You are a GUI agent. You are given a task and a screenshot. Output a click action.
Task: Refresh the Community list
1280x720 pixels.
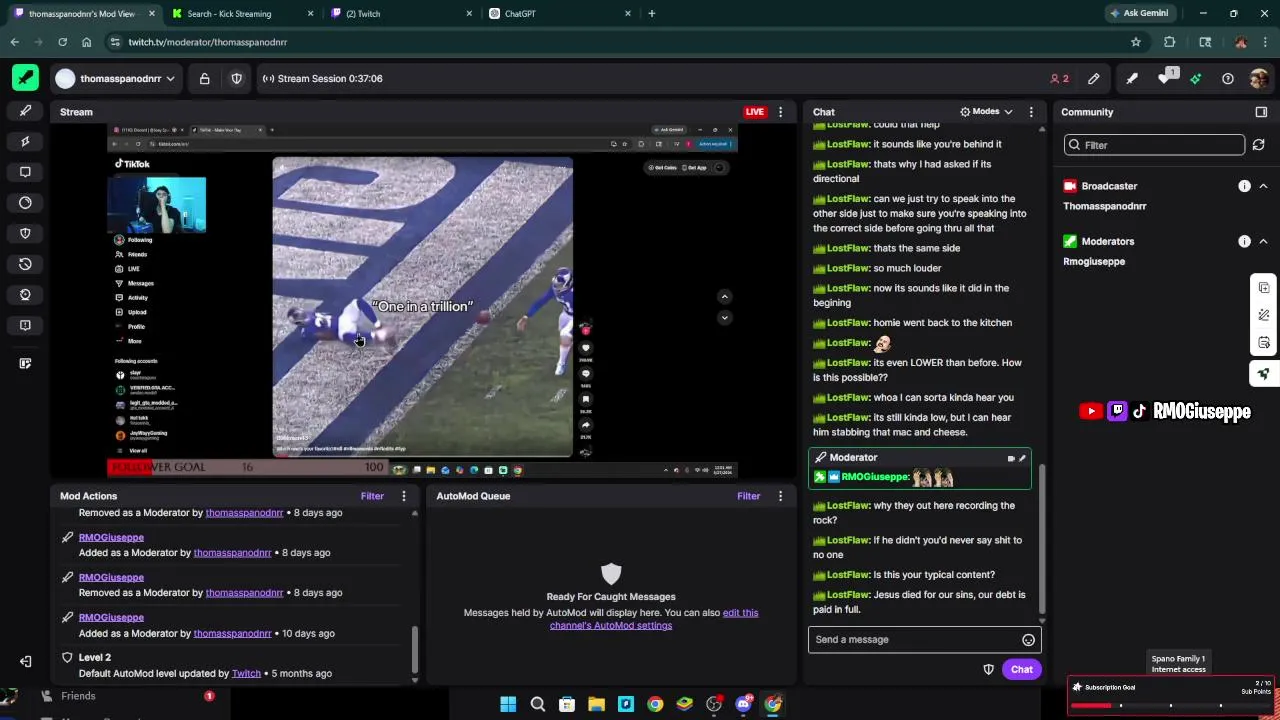coord(1259,145)
